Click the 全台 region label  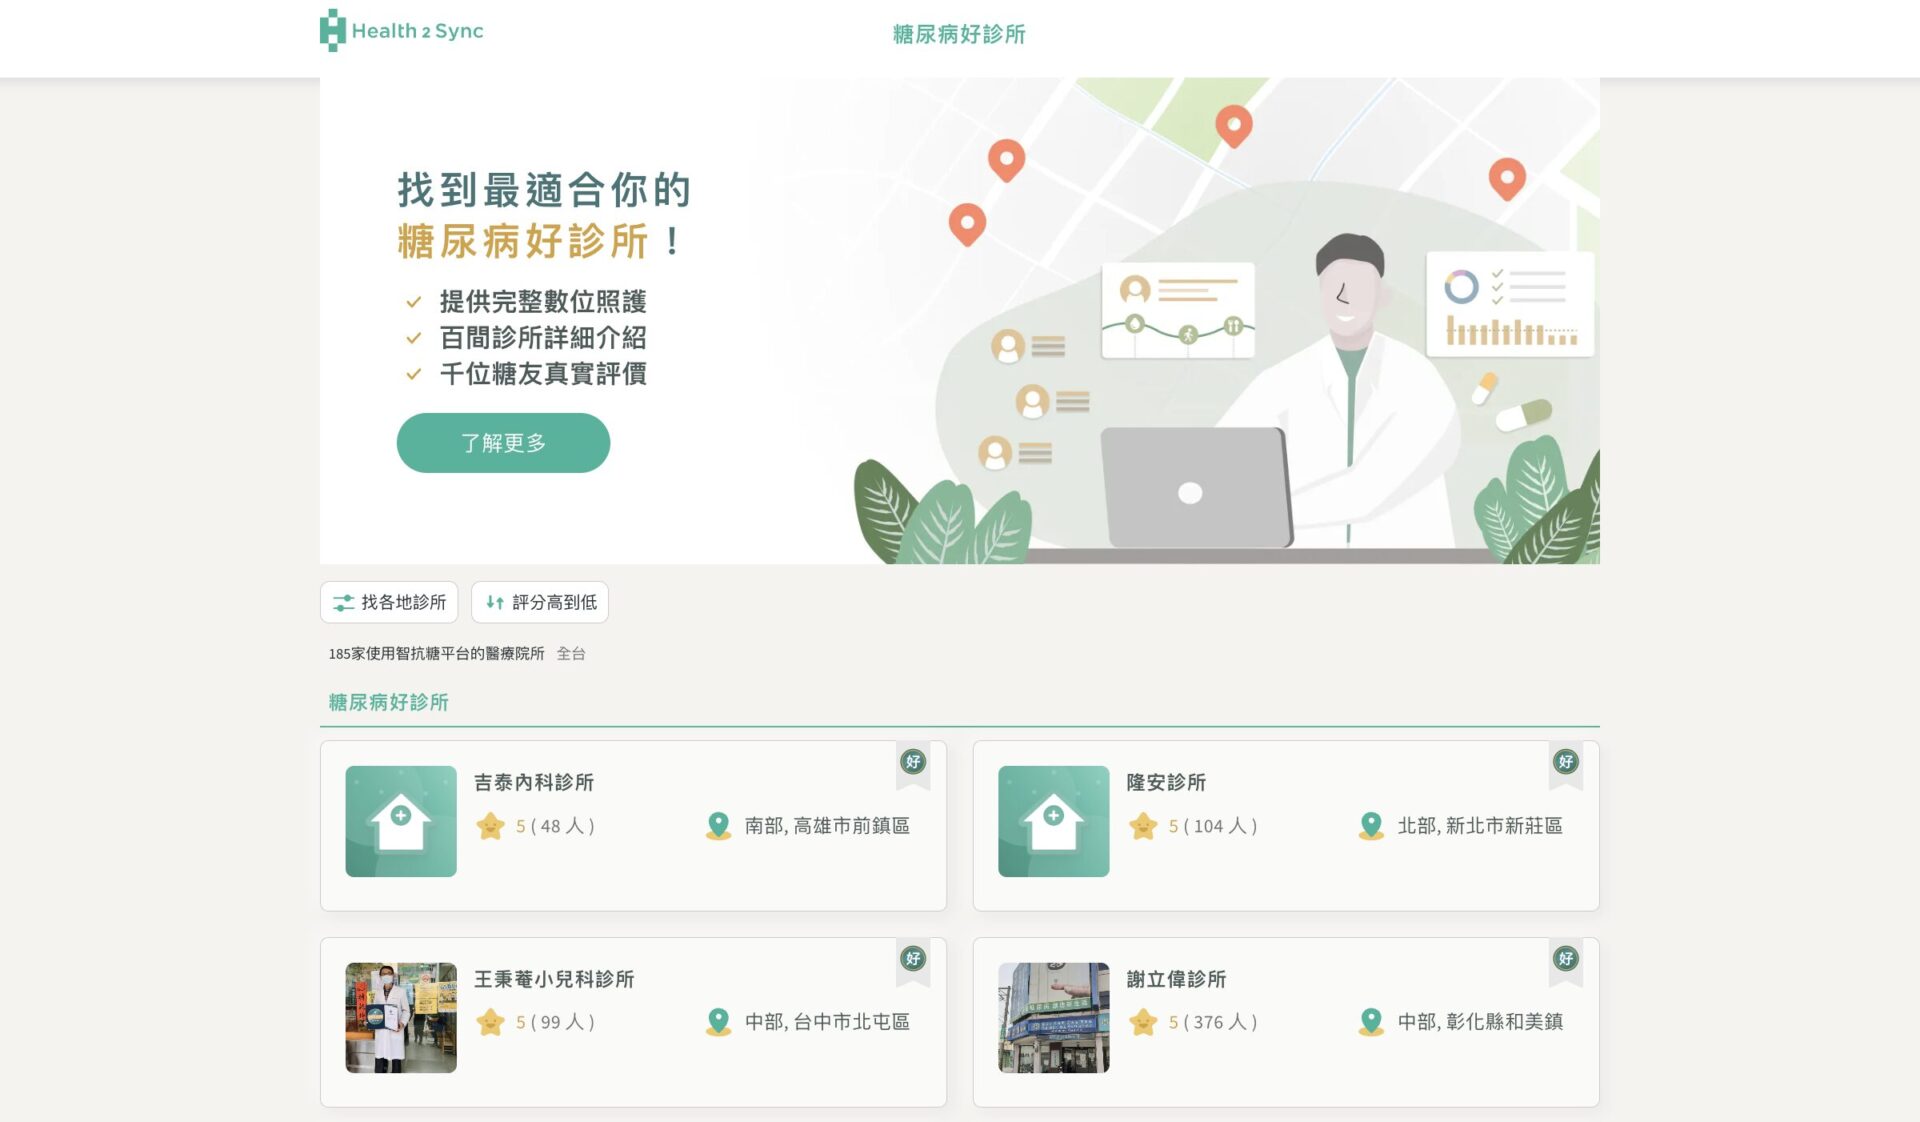pyautogui.click(x=571, y=653)
